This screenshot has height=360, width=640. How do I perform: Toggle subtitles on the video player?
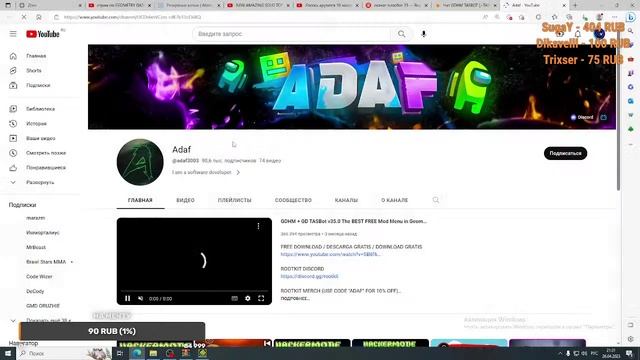(235, 298)
